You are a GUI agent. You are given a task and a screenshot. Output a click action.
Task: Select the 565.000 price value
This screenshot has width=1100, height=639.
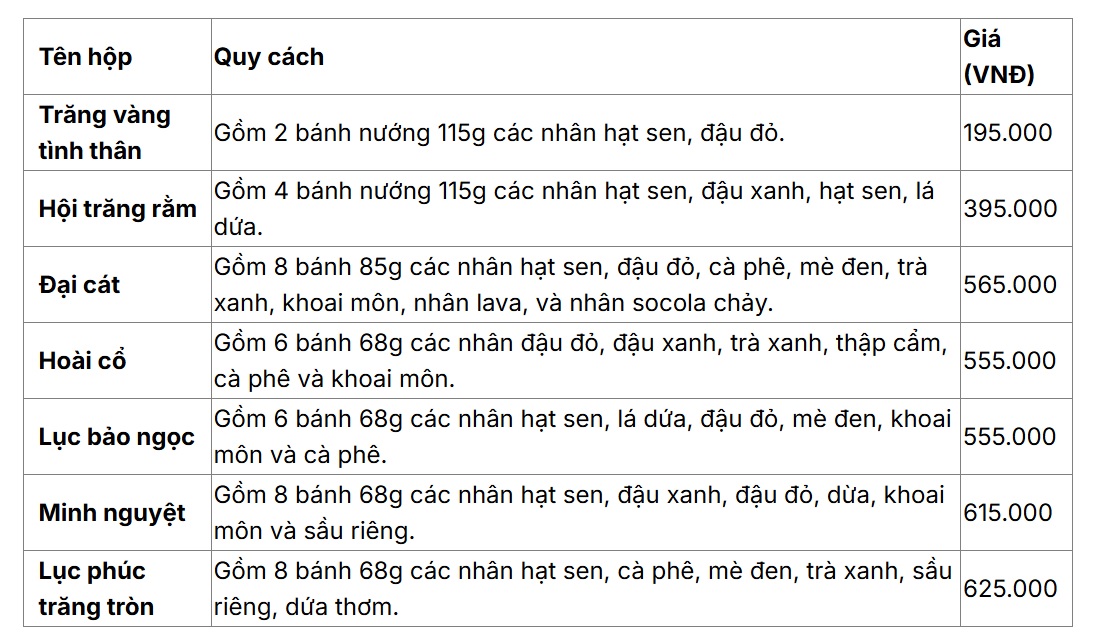click(x=1010, y=285)
